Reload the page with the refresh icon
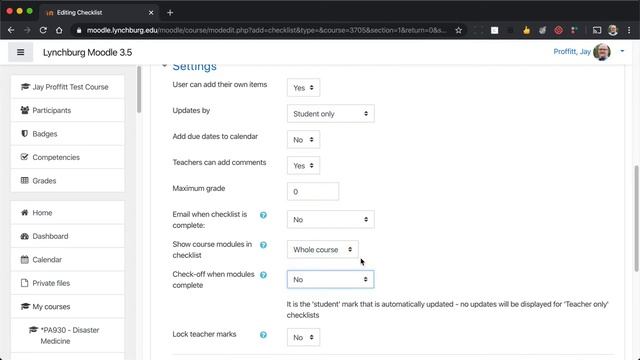 (x=43, y=30)
